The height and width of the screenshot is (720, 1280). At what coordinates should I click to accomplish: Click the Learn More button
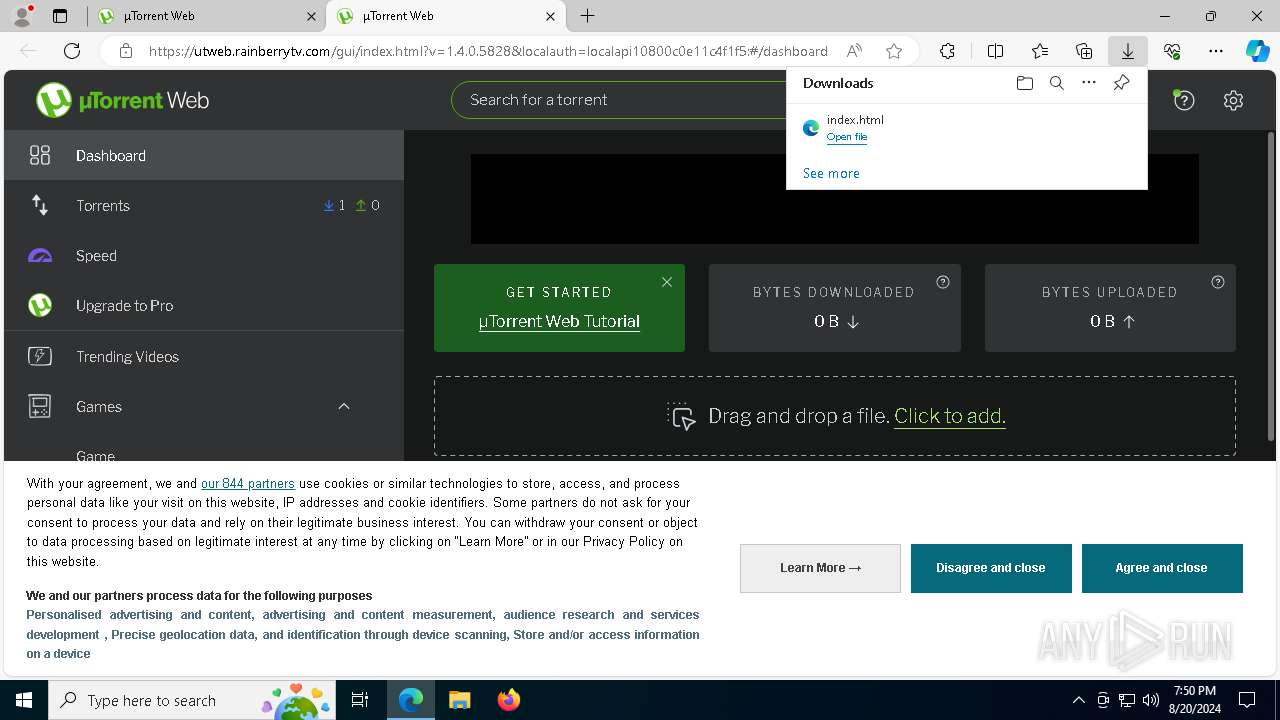click(820, 568)
